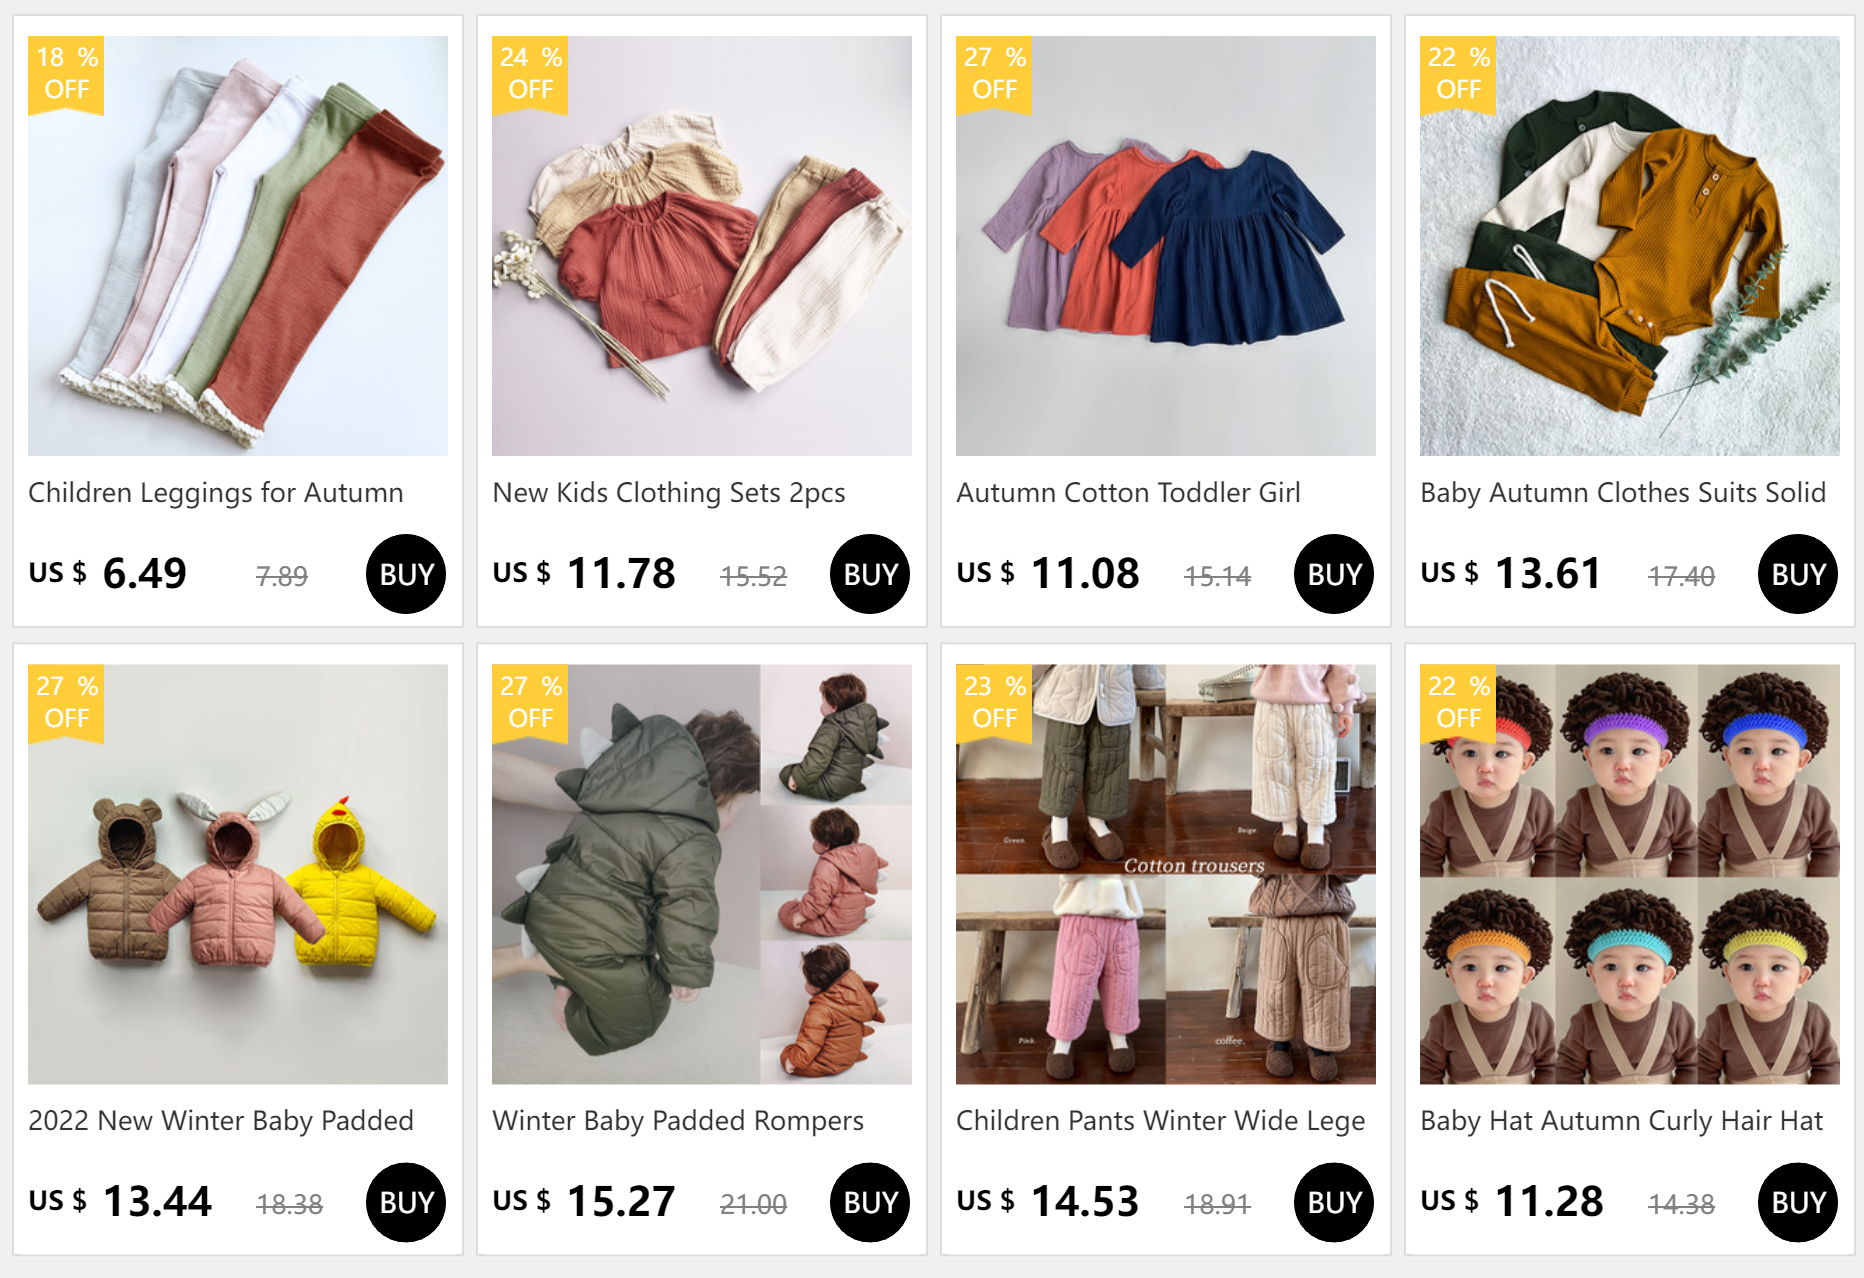Open the animal hood padded jackets image
Screen dimensions: 1864x1278
pyautogui.click(x=238, y=874)
